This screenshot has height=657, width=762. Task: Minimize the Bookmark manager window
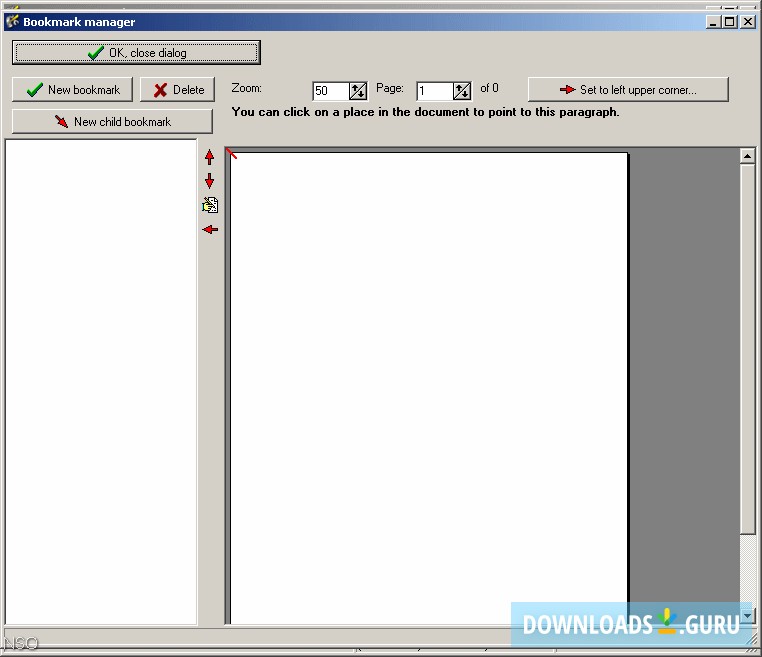click(713, 22)
